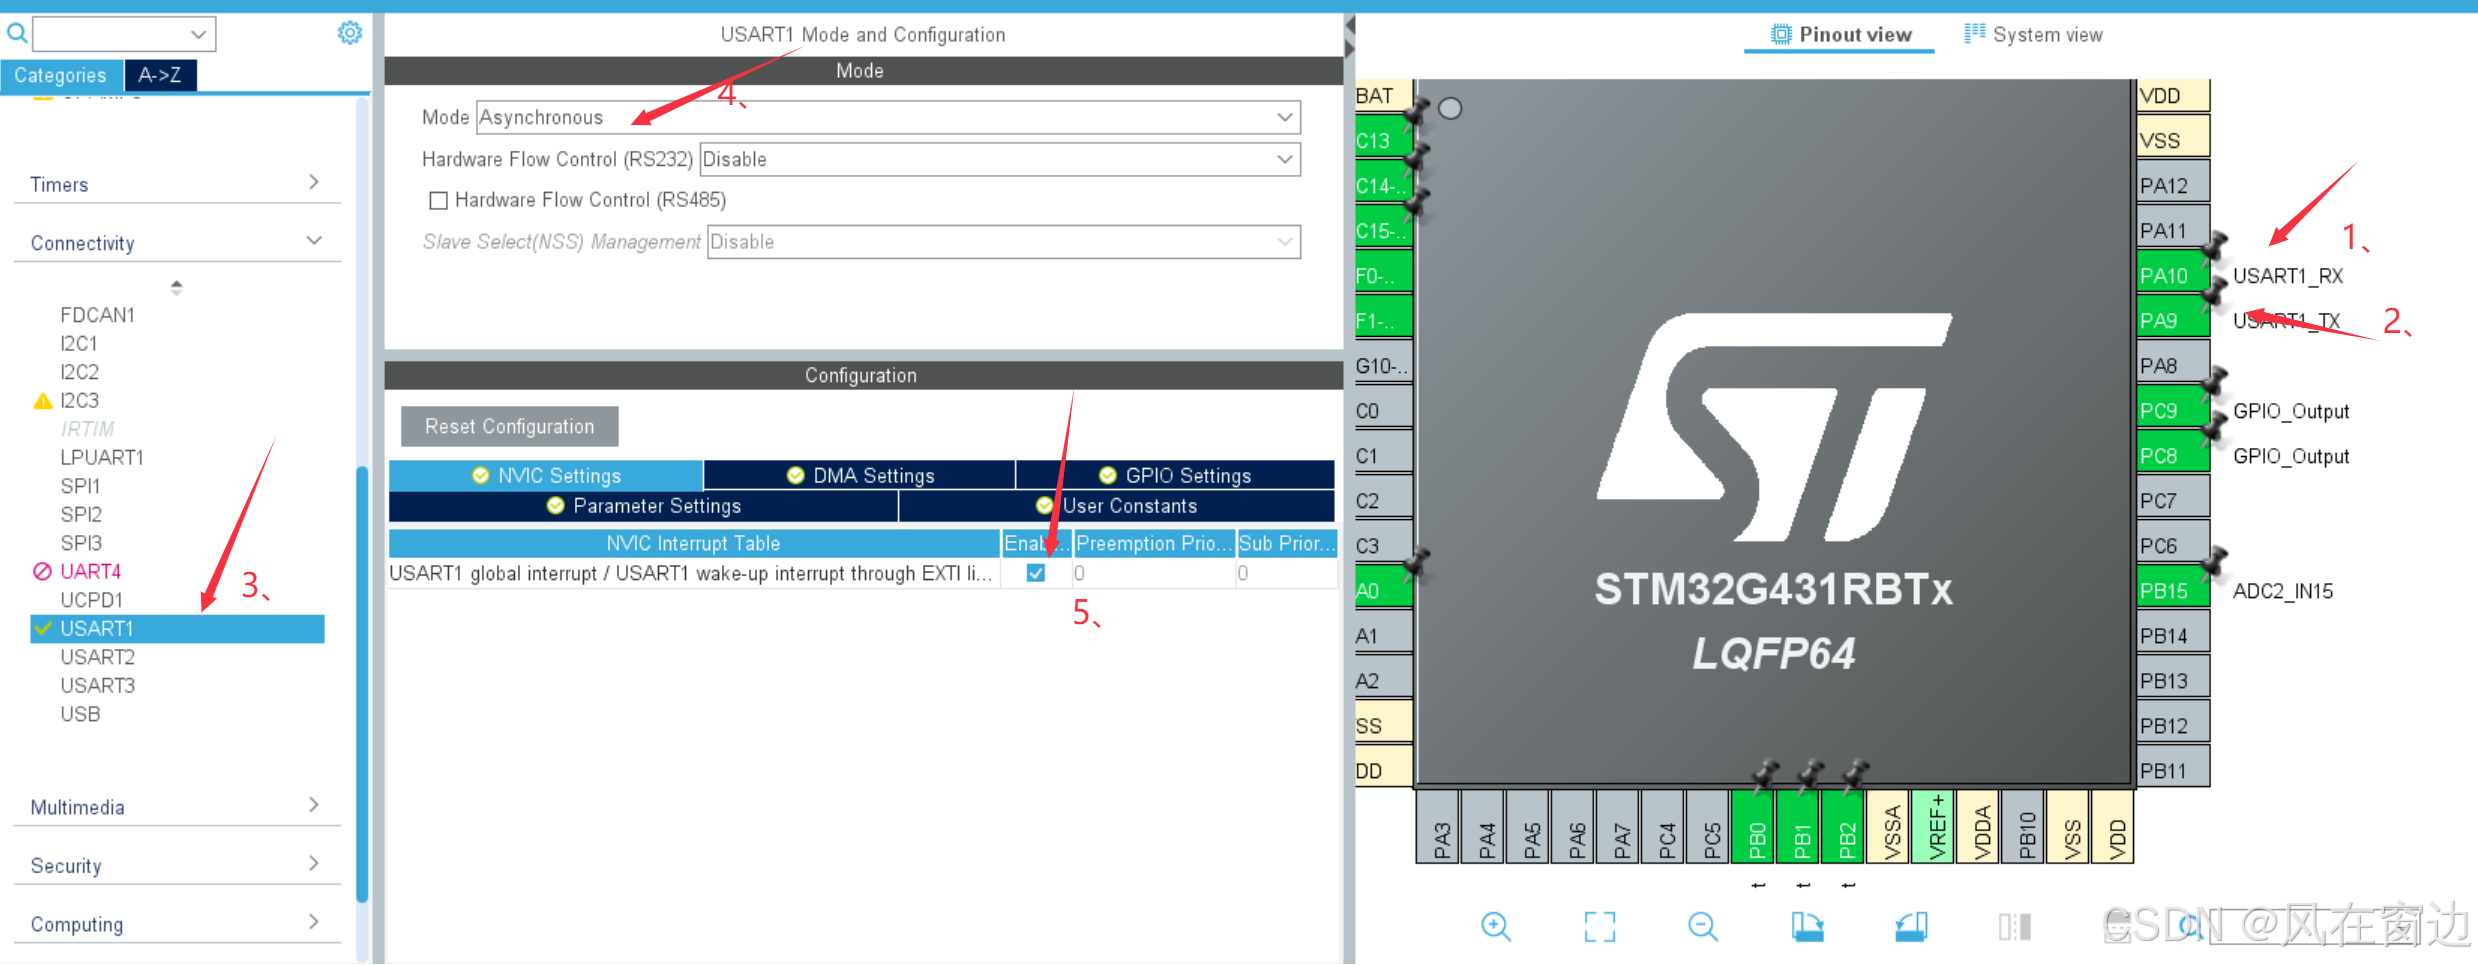The width and height of the screenshot is (2478, 965).
Task: Rotate the chip clockwise
Action: (1807, 926)
